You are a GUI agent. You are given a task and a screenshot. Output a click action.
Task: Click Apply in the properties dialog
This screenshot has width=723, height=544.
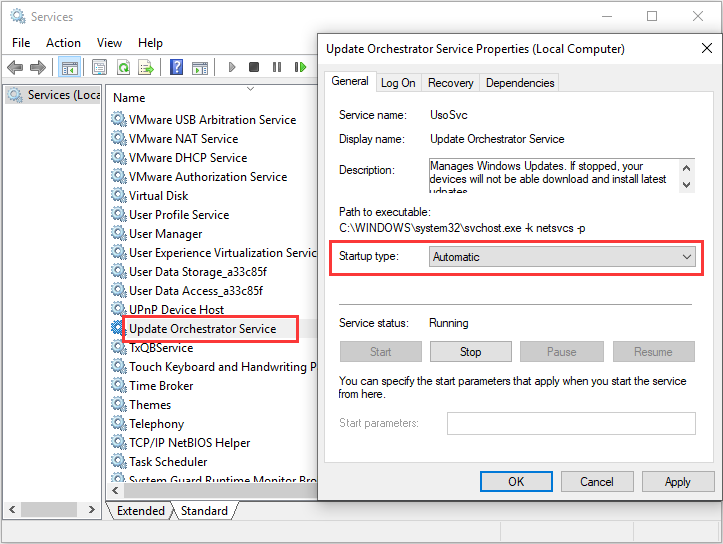click(678, 482)
